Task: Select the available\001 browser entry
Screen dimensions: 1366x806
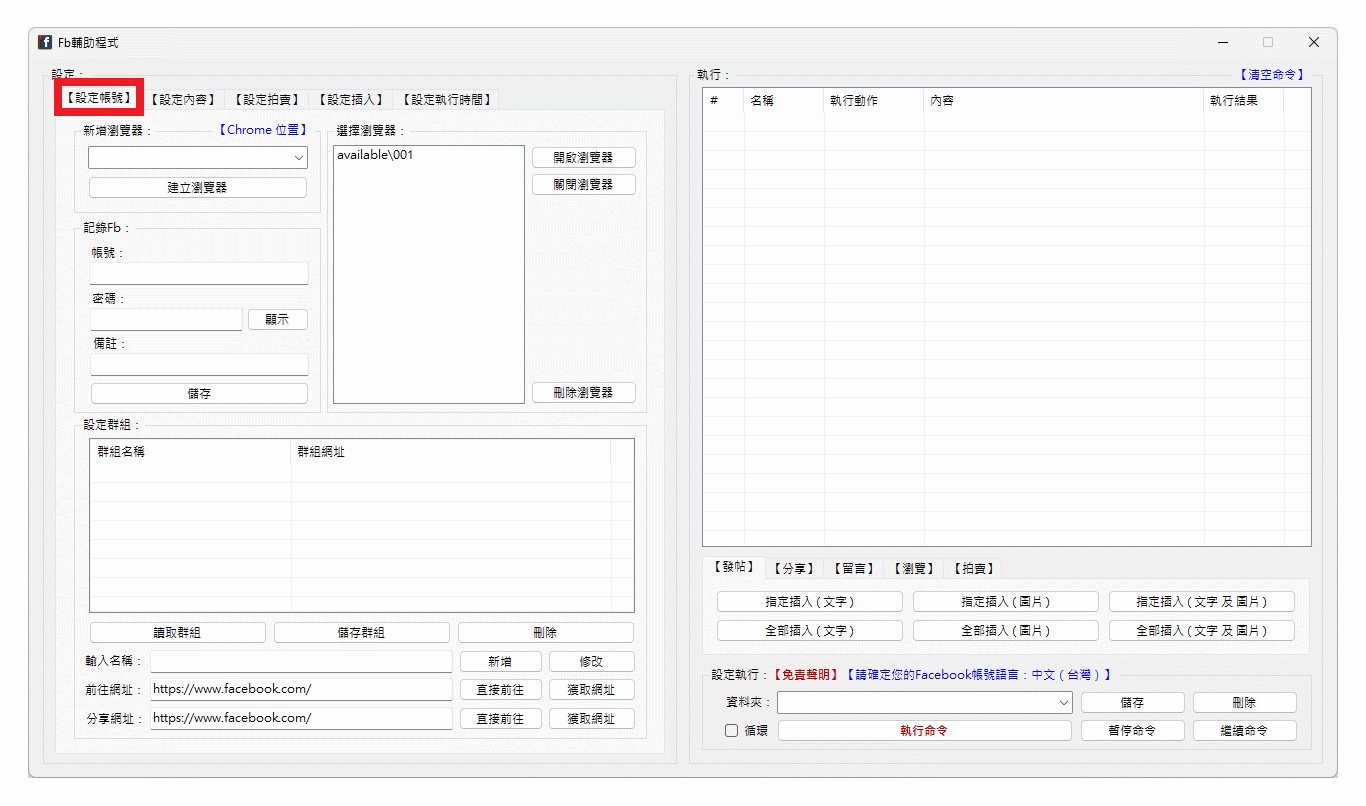Action: [375, 155]
